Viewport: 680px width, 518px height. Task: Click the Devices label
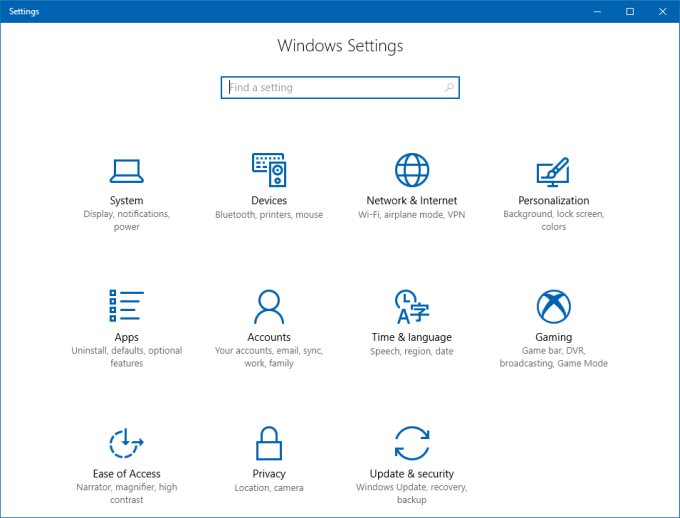click(x=269, y=200)
